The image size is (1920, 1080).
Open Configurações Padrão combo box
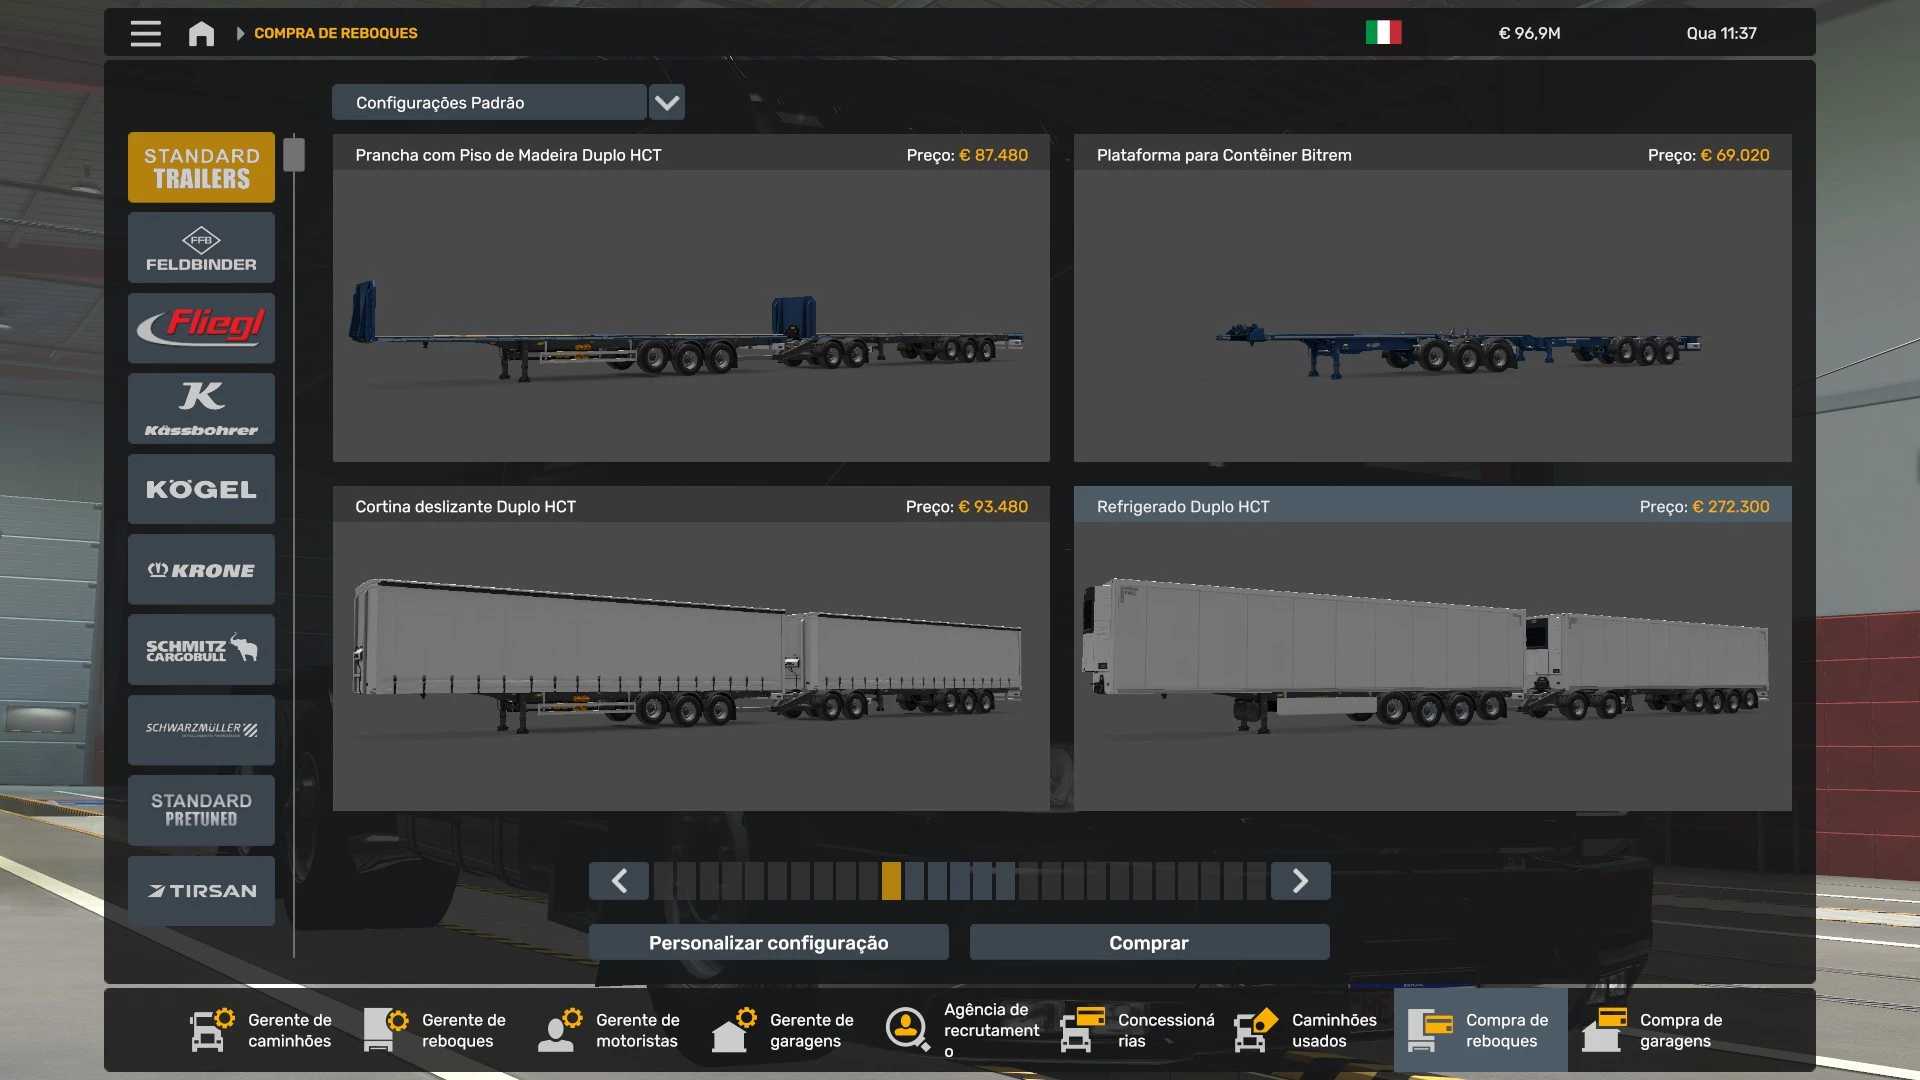point(488,102)
